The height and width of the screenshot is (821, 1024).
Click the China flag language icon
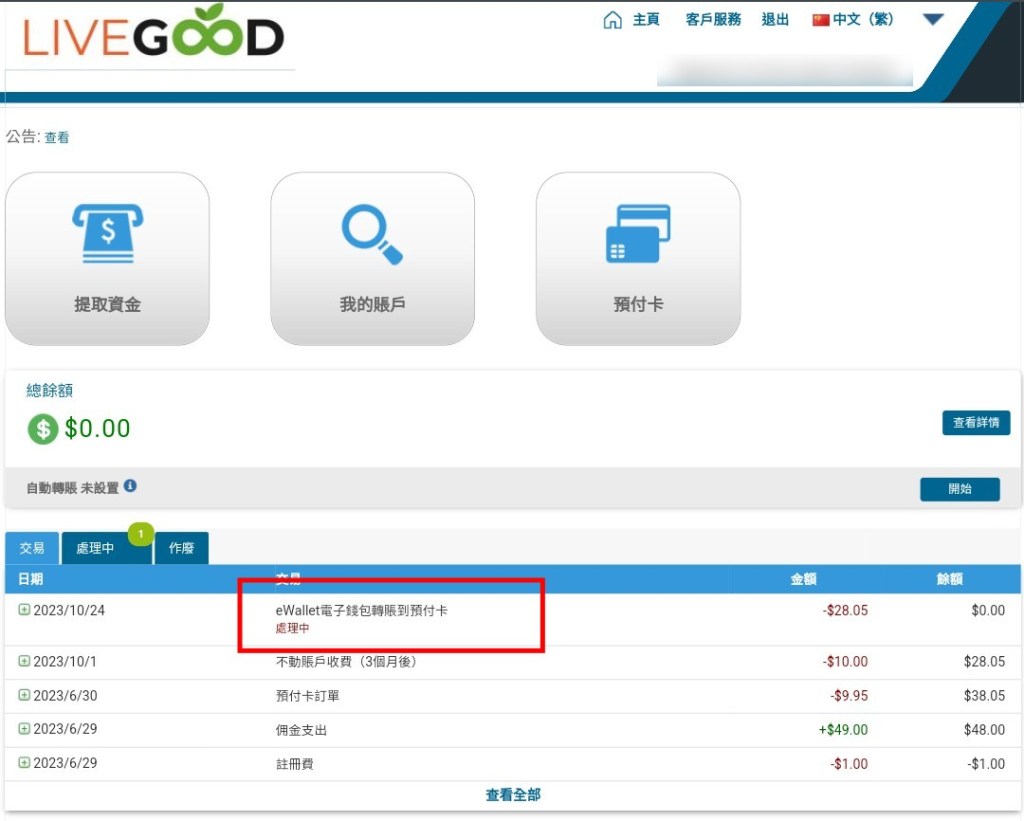pyautogui.click(x=821, y=20)
